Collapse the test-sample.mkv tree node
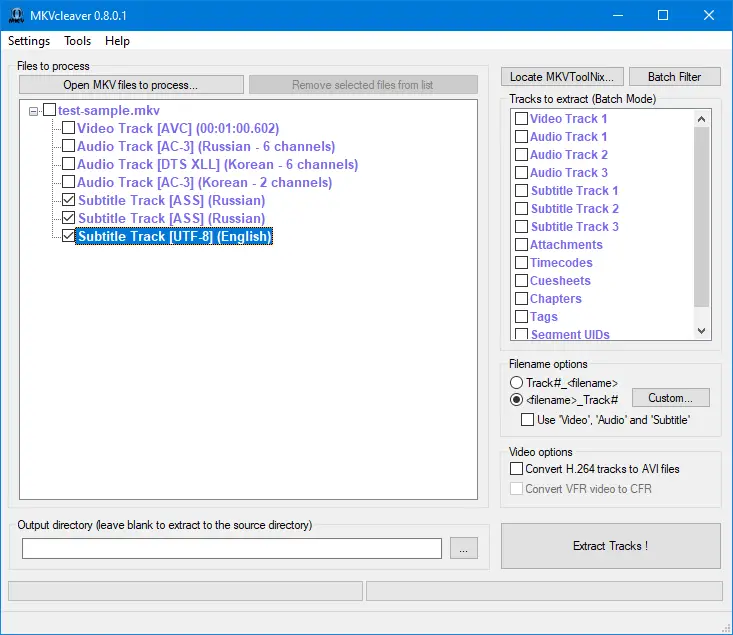Image resolution: width=733 pixels, height=635 pixels. [x=33, y=111]
